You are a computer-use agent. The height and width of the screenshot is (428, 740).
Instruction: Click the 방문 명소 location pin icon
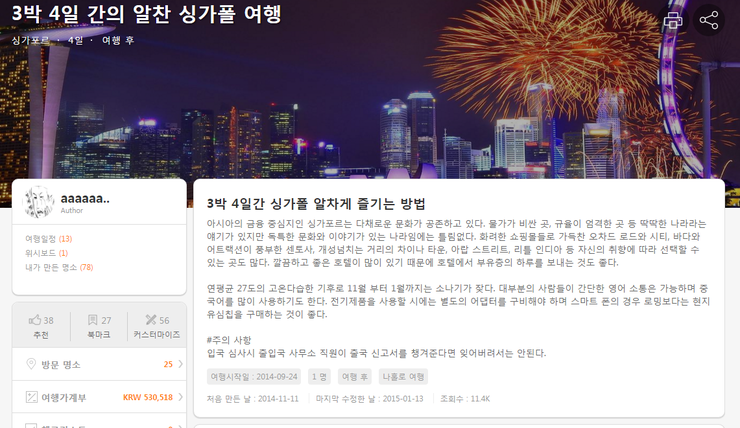pyautogui.click(x=31, y=364)
